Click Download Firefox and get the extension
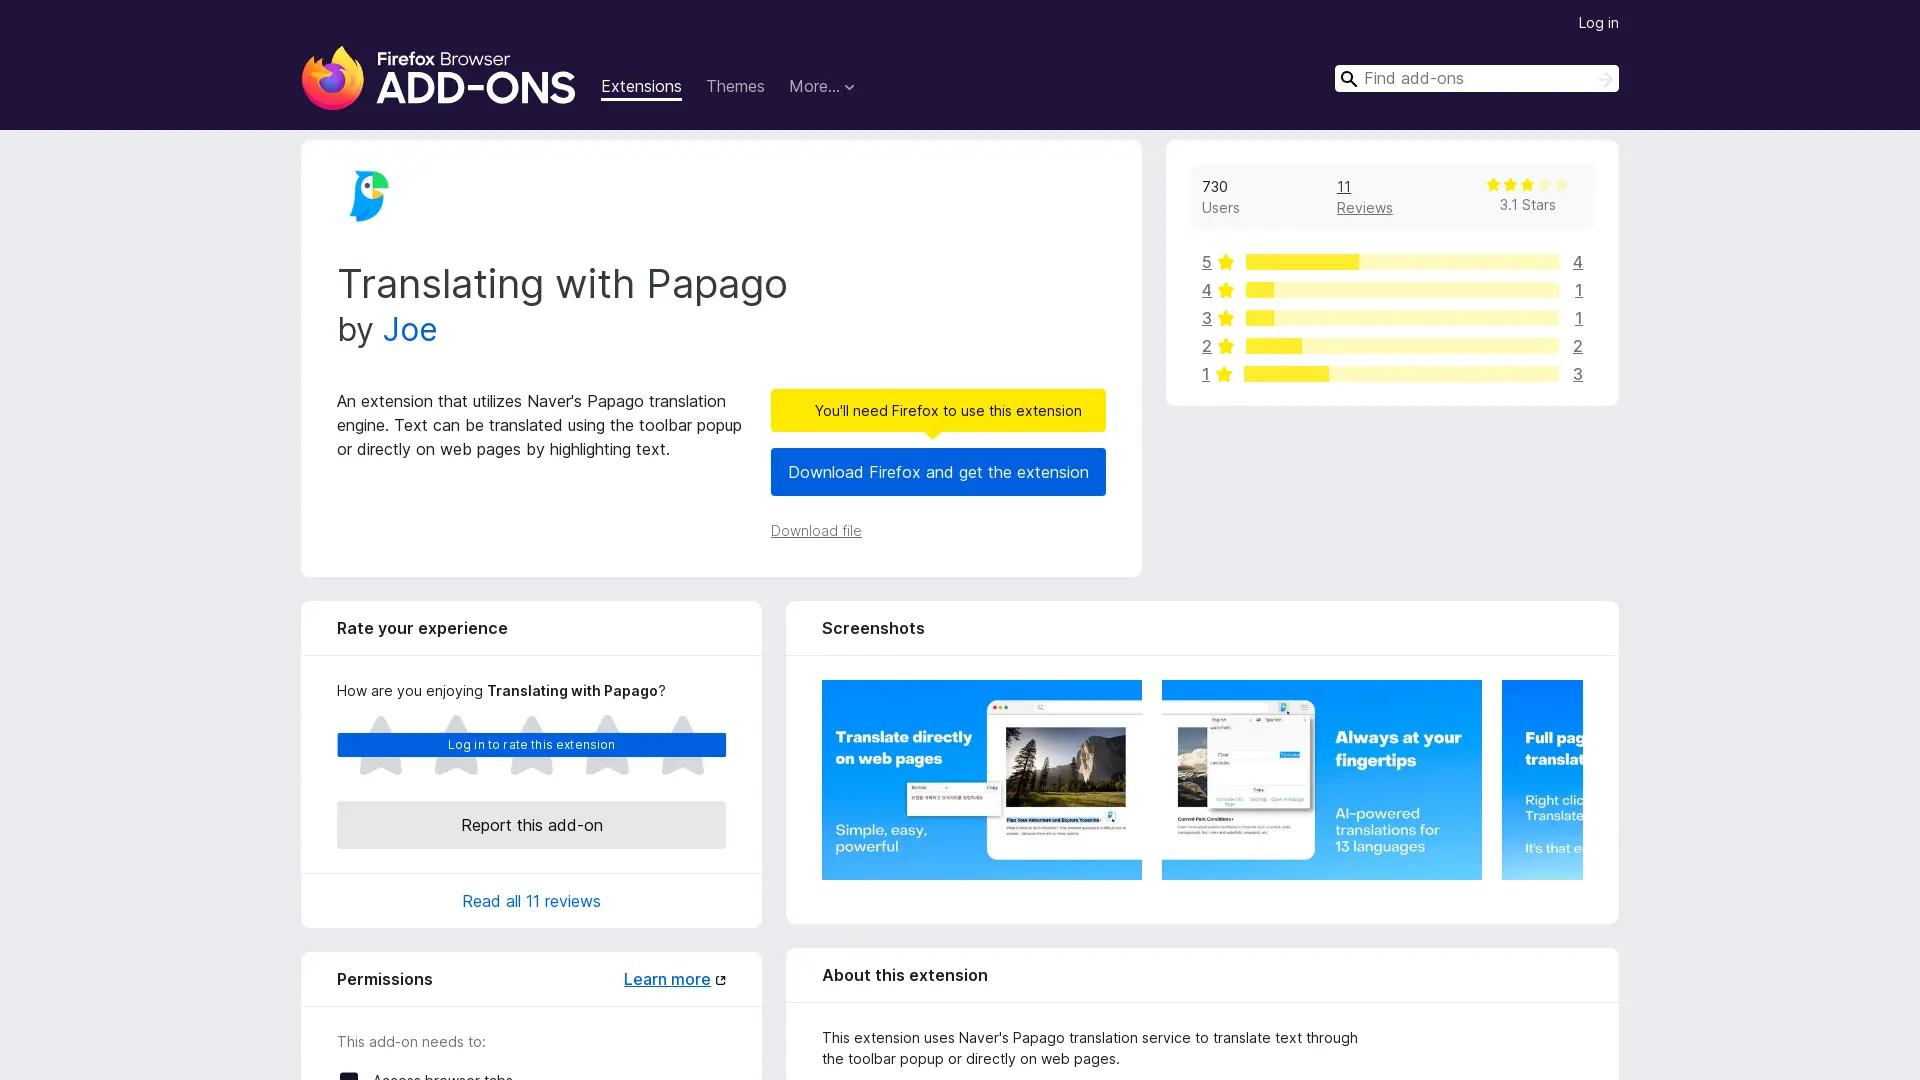1920x1080 pixels. click(937, 471)
